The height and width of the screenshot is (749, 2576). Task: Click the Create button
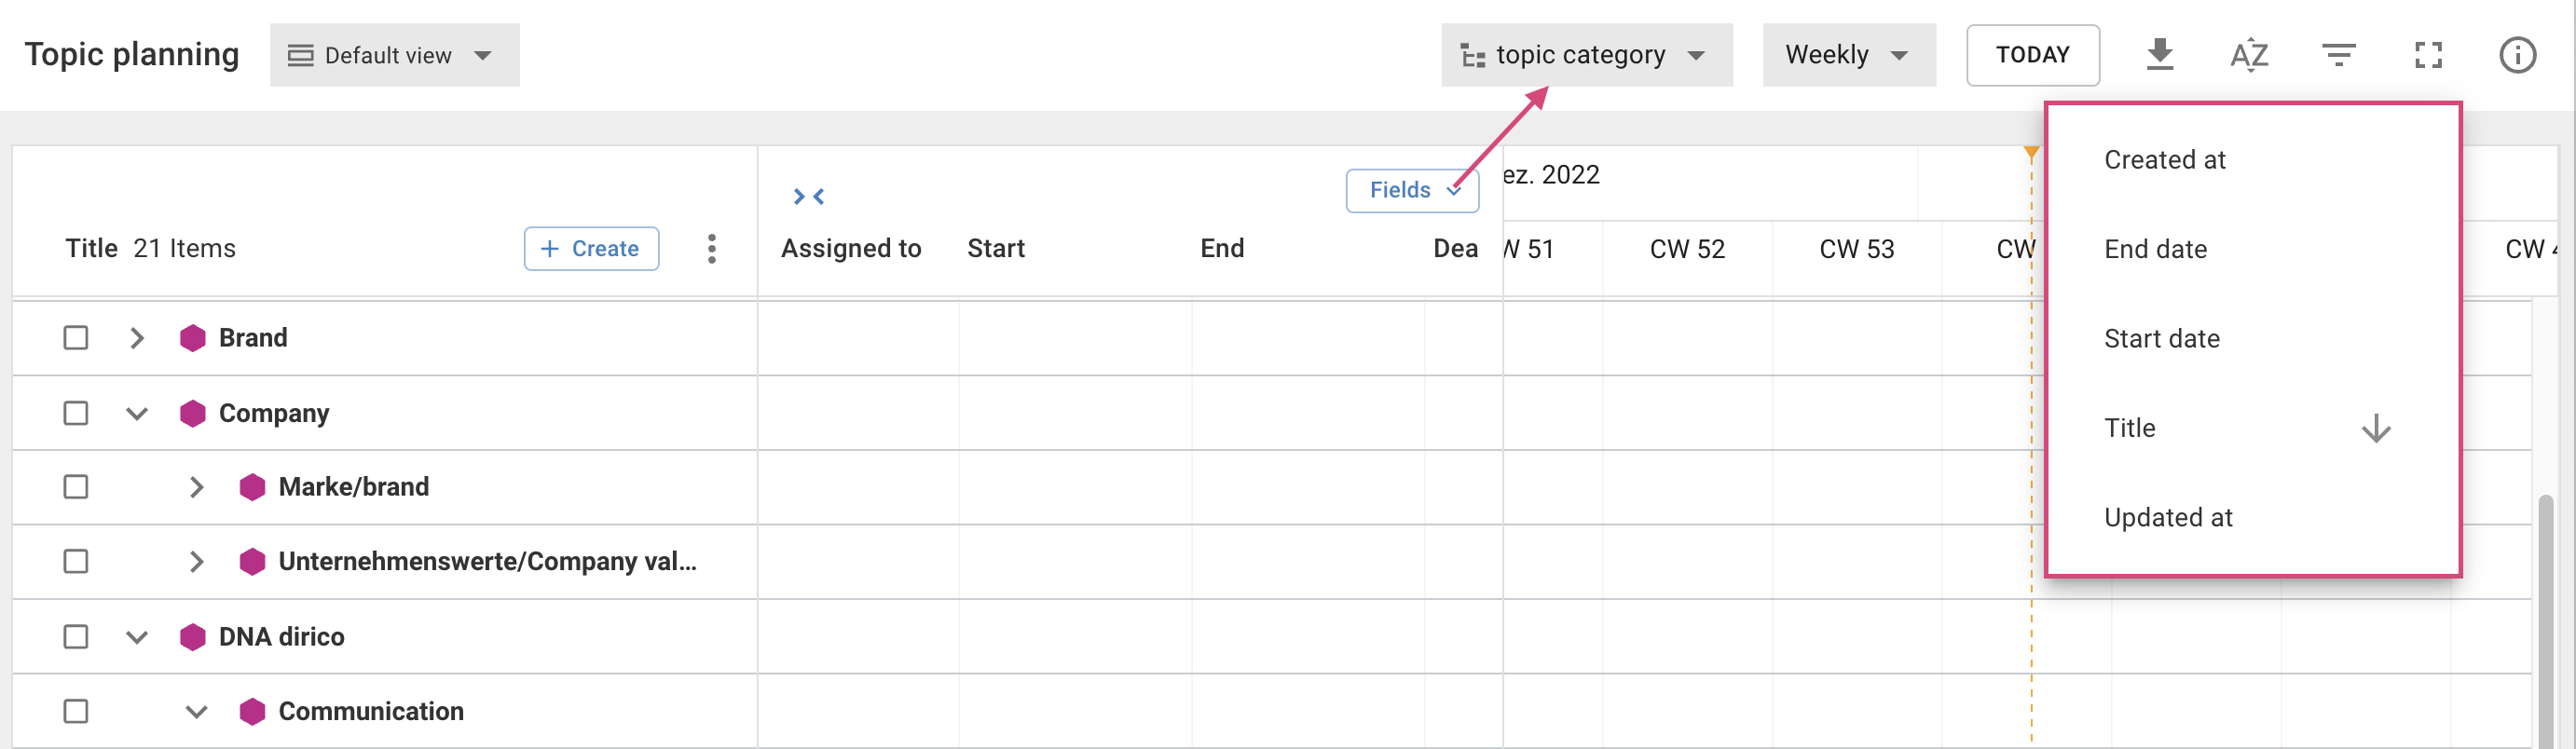(591, 248)
